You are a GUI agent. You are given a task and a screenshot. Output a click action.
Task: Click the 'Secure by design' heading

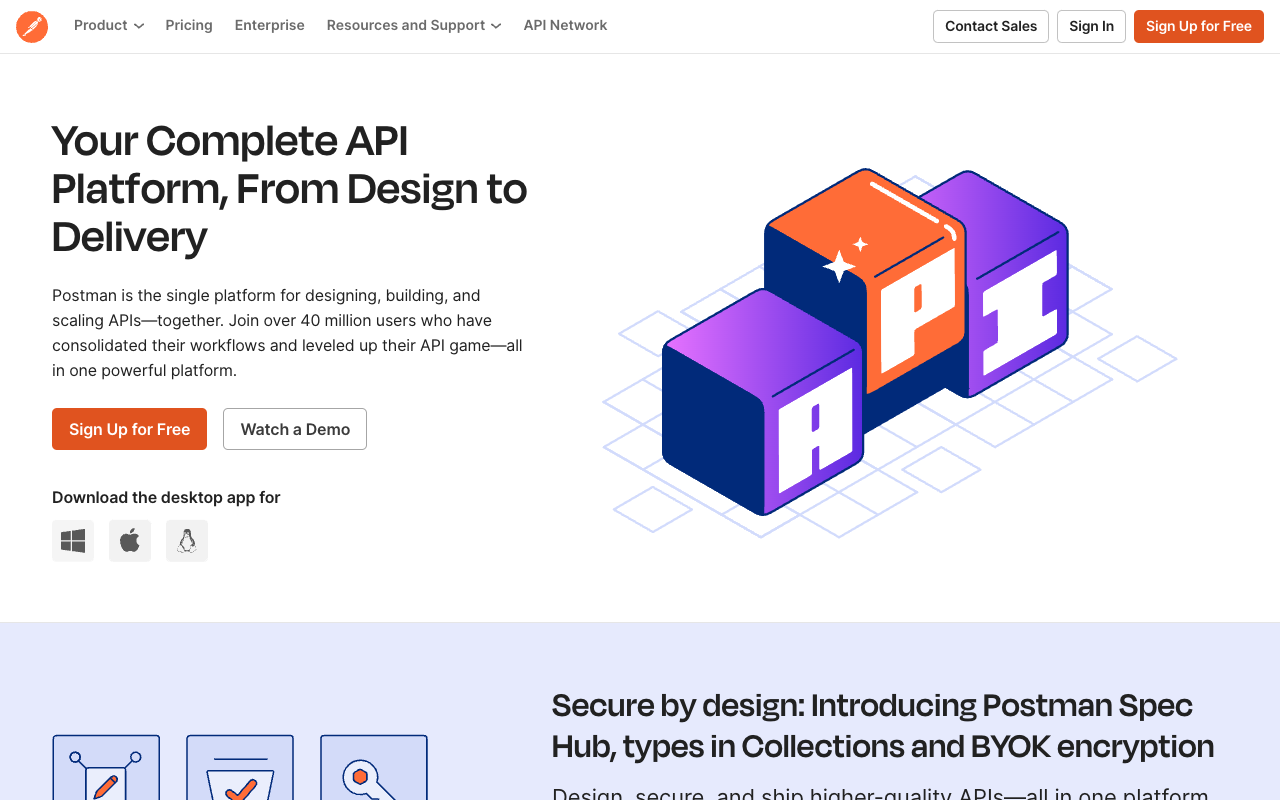883,726
